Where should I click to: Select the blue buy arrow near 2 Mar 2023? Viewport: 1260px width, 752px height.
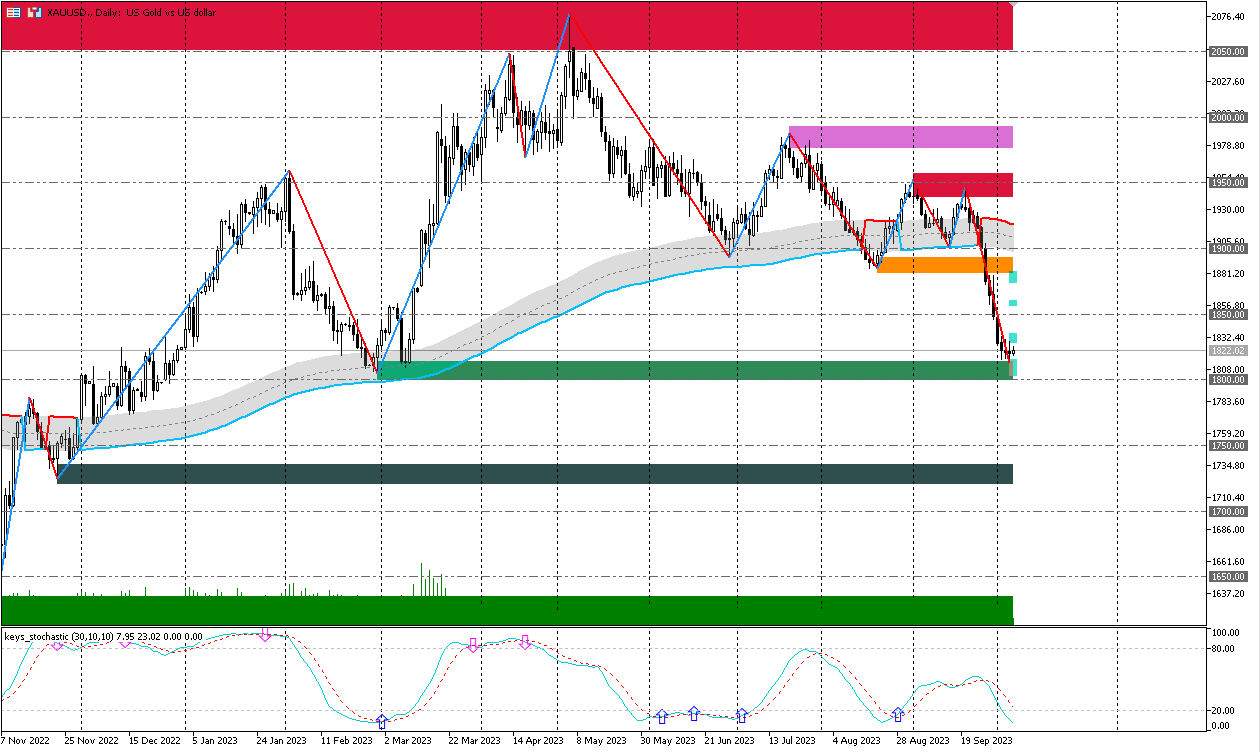[x=381, y=720]
